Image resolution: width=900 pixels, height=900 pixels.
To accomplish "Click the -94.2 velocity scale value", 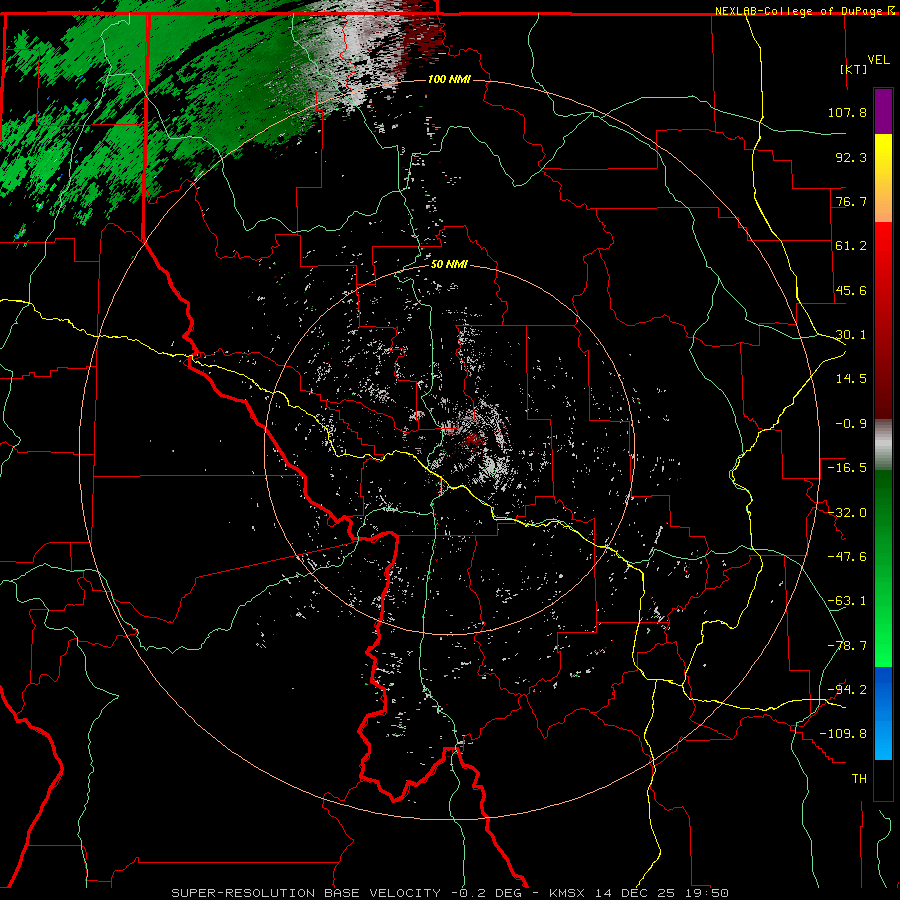I will pyautogui.click(x=847, y=690).
